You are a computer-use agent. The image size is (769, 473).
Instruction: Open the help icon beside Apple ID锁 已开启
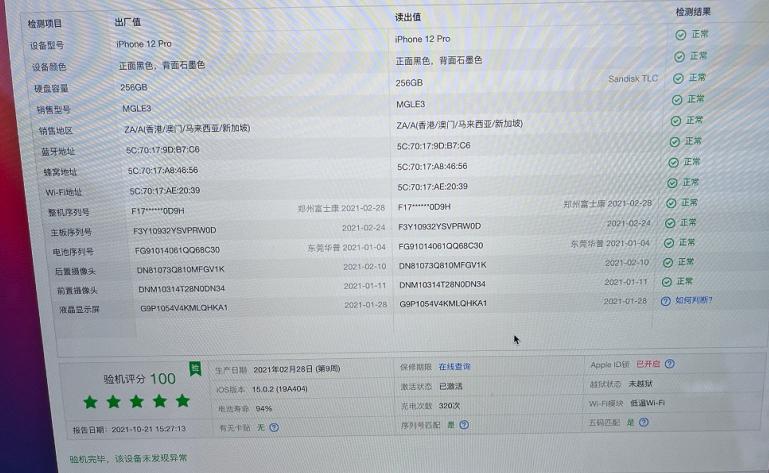pos(669,364)
